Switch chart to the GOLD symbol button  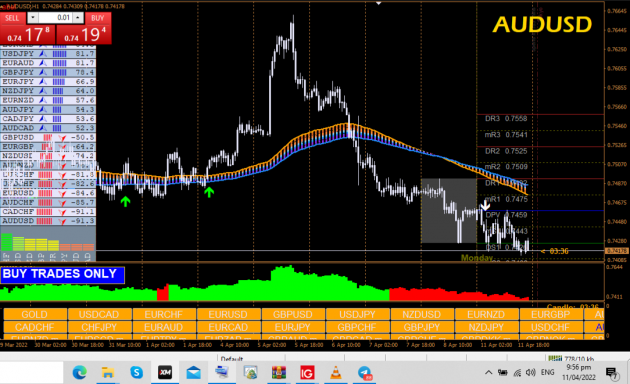point(35,314)
